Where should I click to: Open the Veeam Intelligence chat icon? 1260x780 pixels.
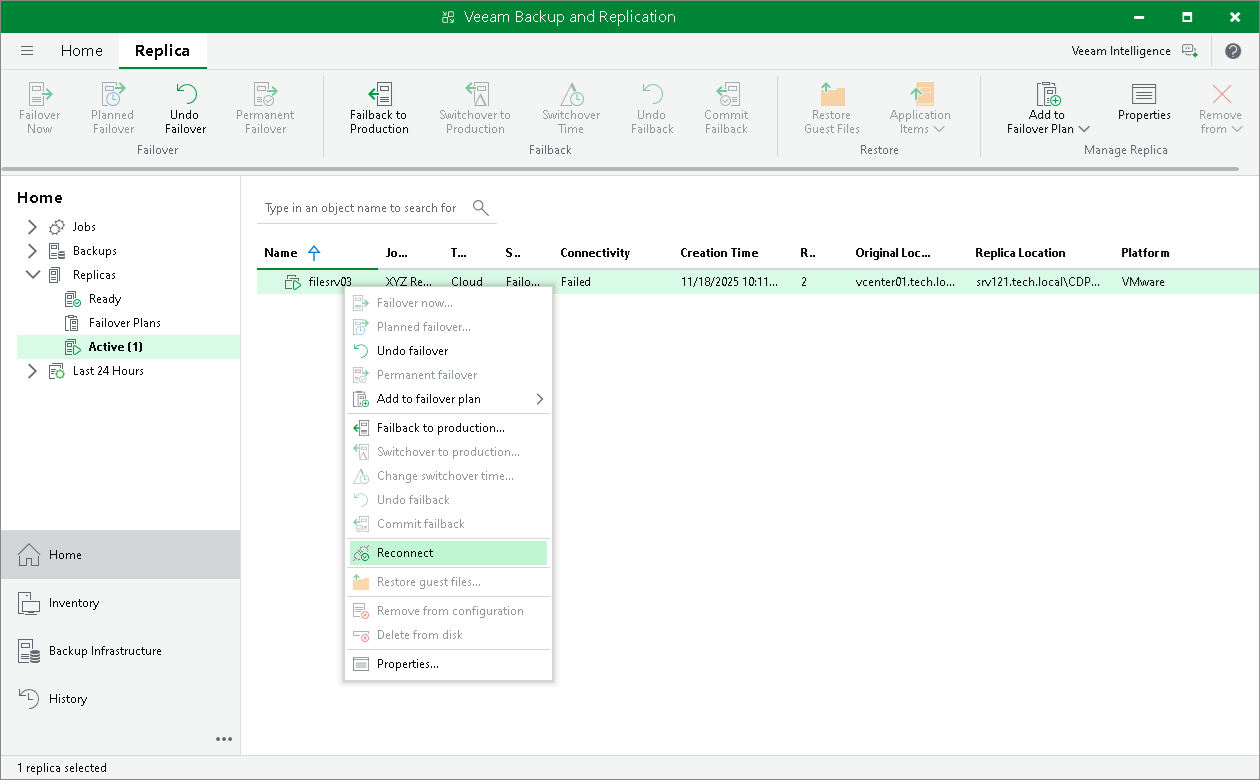coord(1191,50)
